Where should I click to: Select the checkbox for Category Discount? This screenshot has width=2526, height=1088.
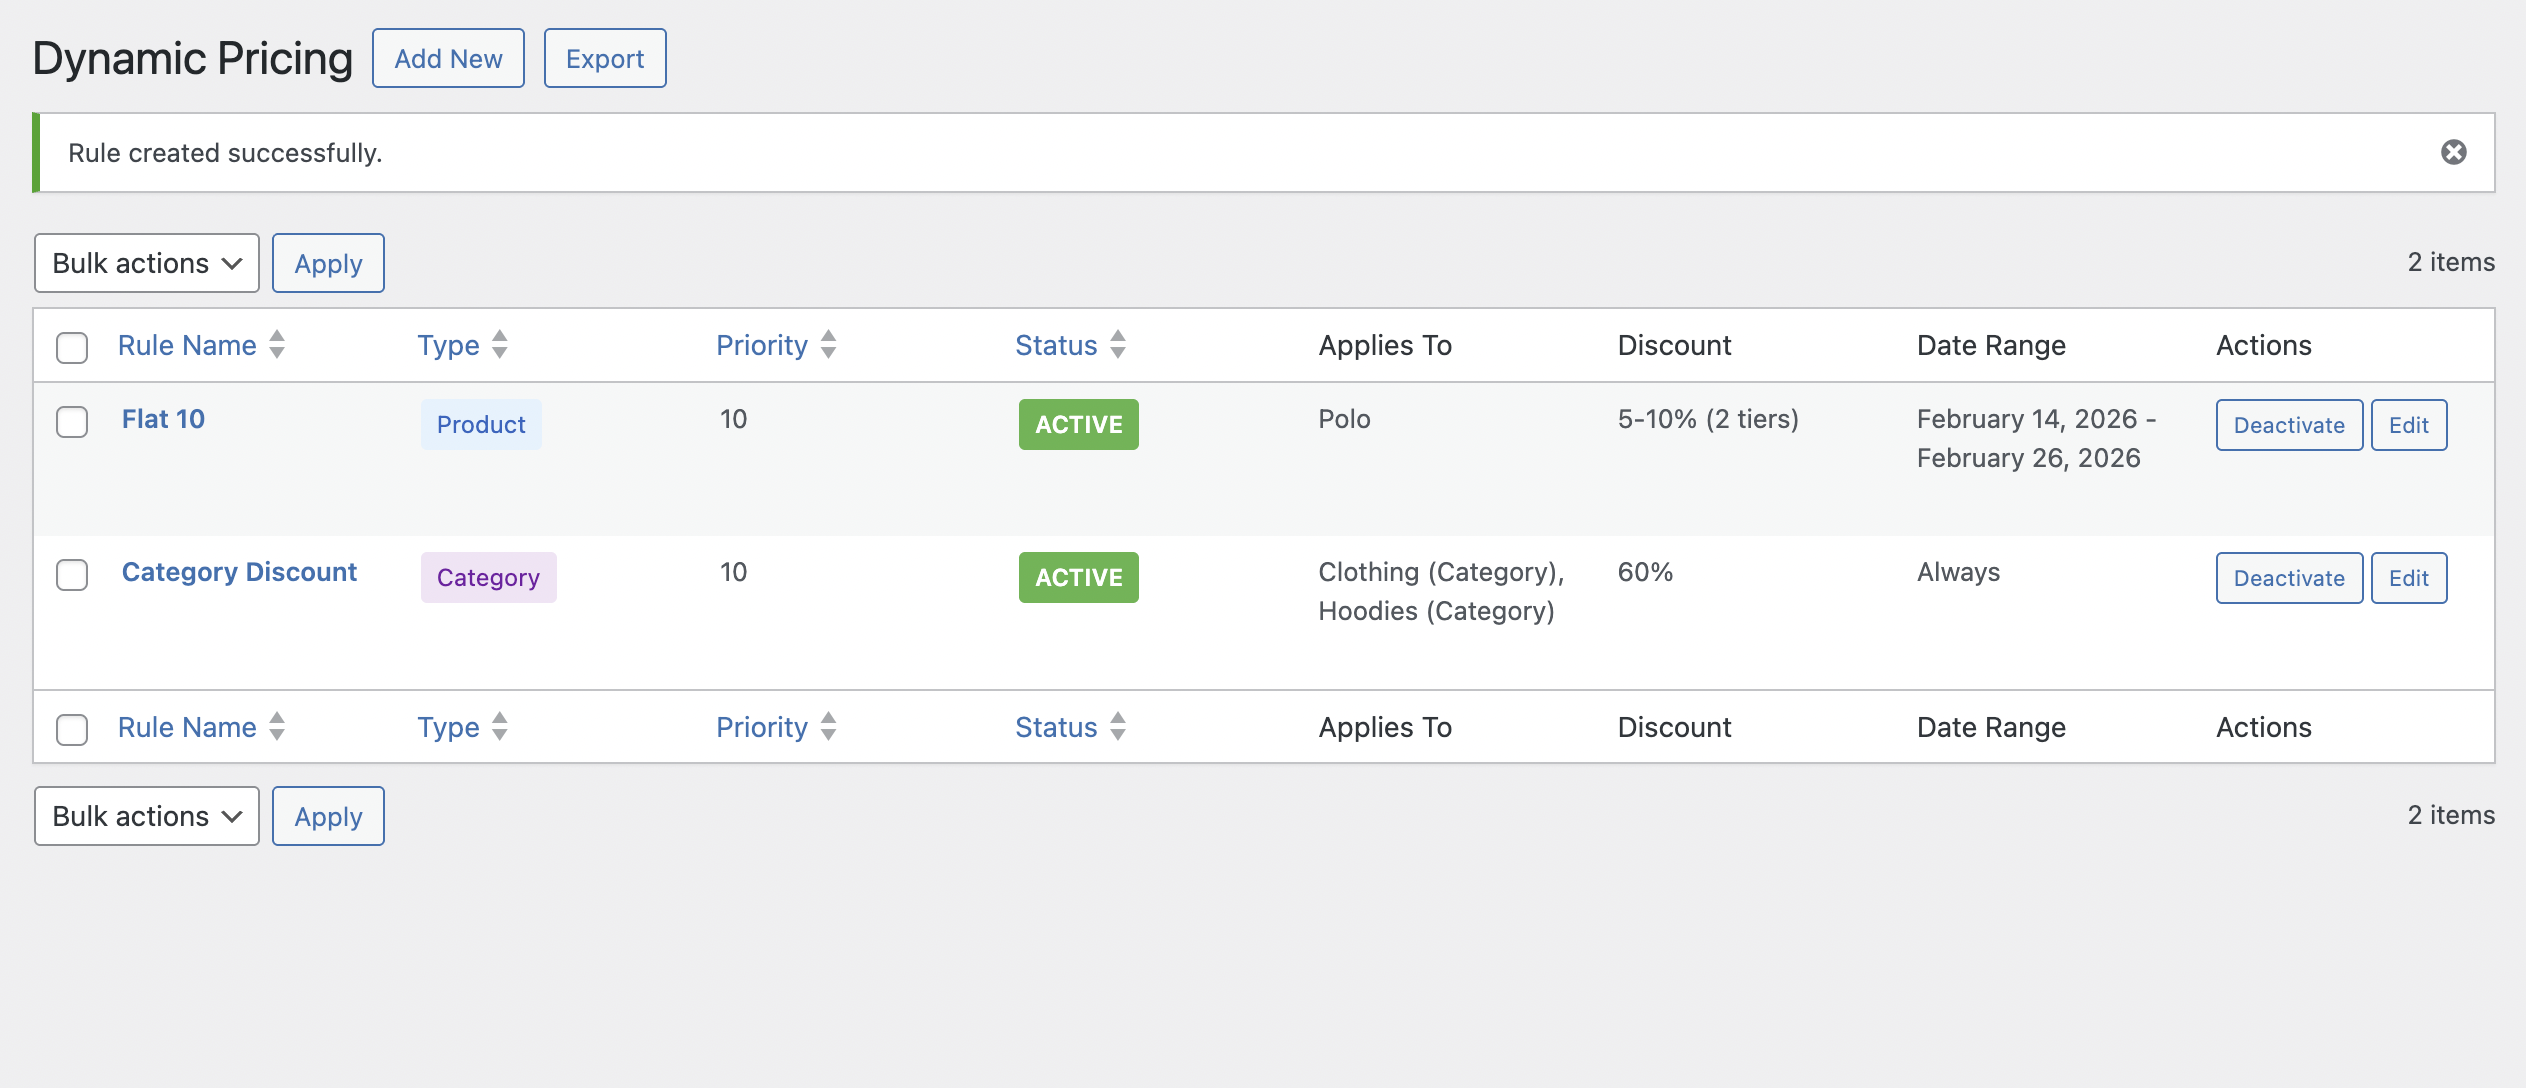(x=71, y=576)
